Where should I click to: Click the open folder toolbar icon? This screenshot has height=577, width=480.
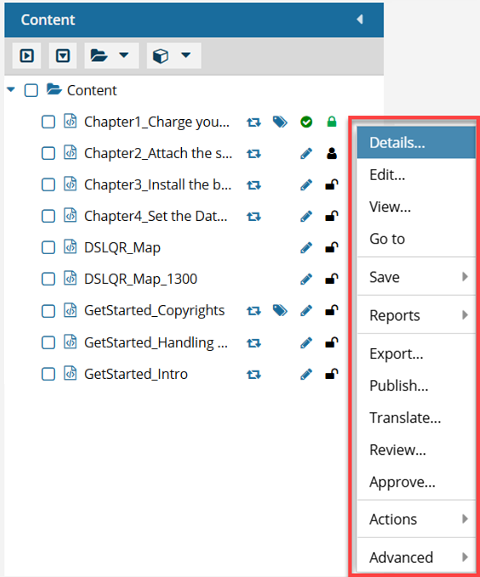point(99,56)
